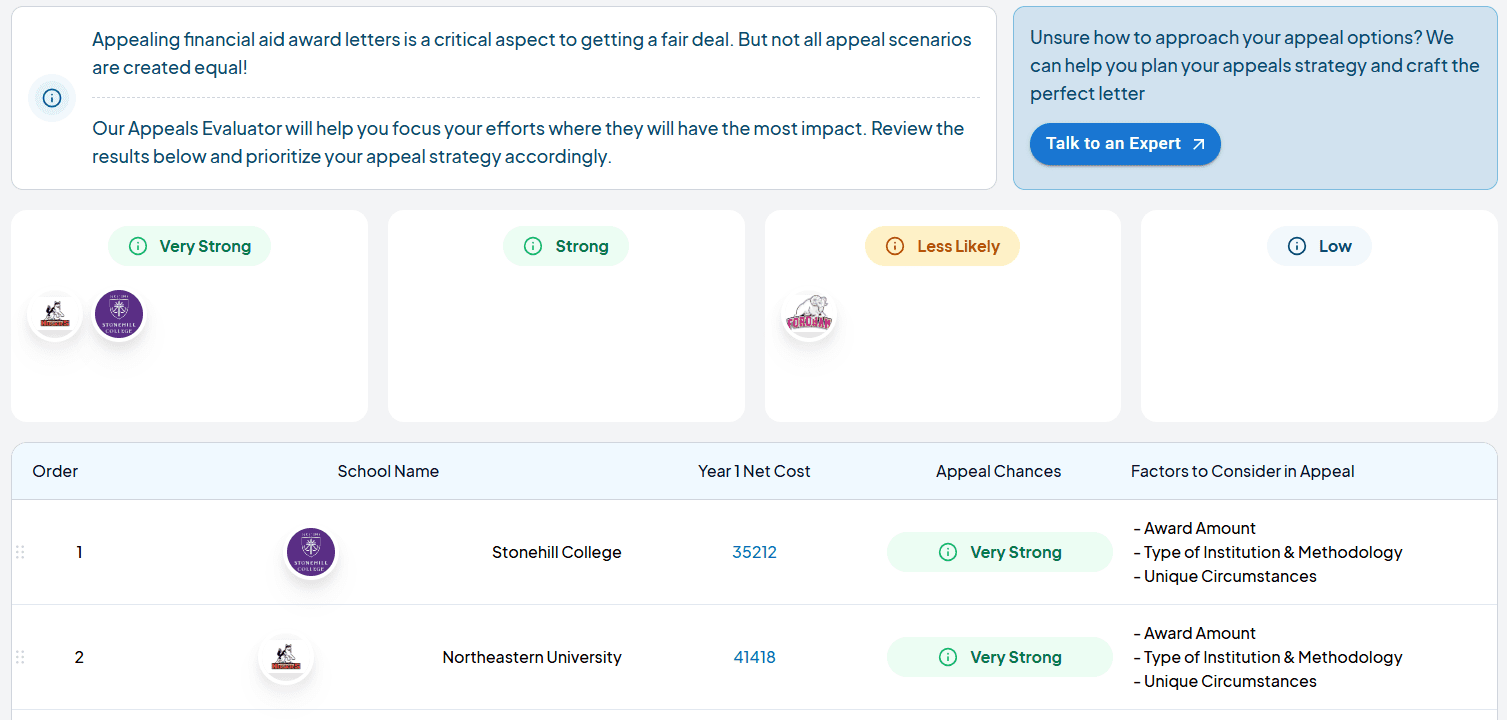Open Stonehill College net cost 35212
The image size is (1507, 720).
754,552
